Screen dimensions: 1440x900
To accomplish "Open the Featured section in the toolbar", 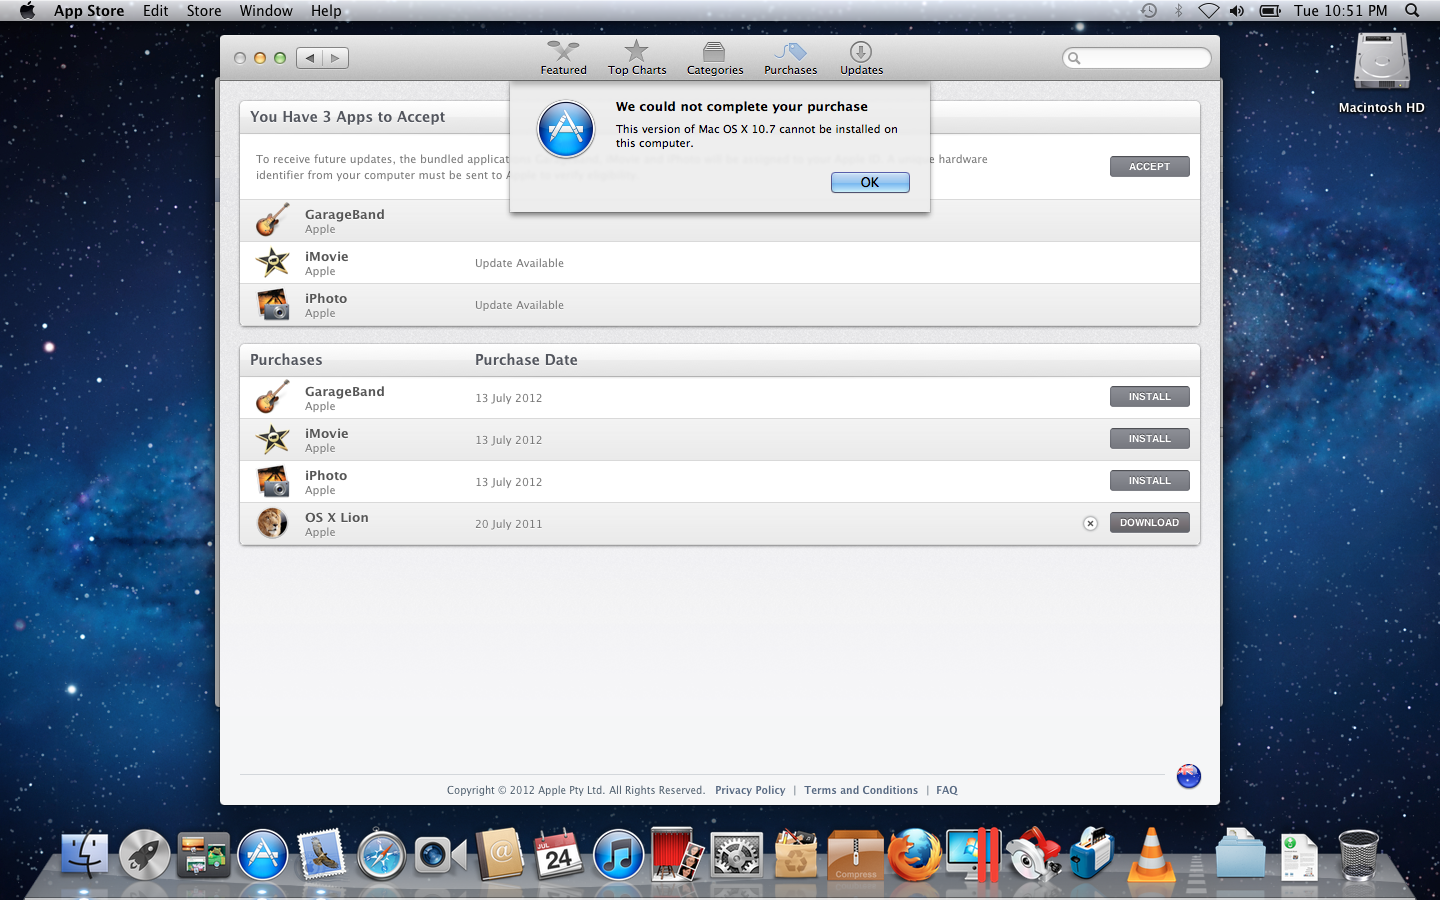I will (x=564, y=58).
